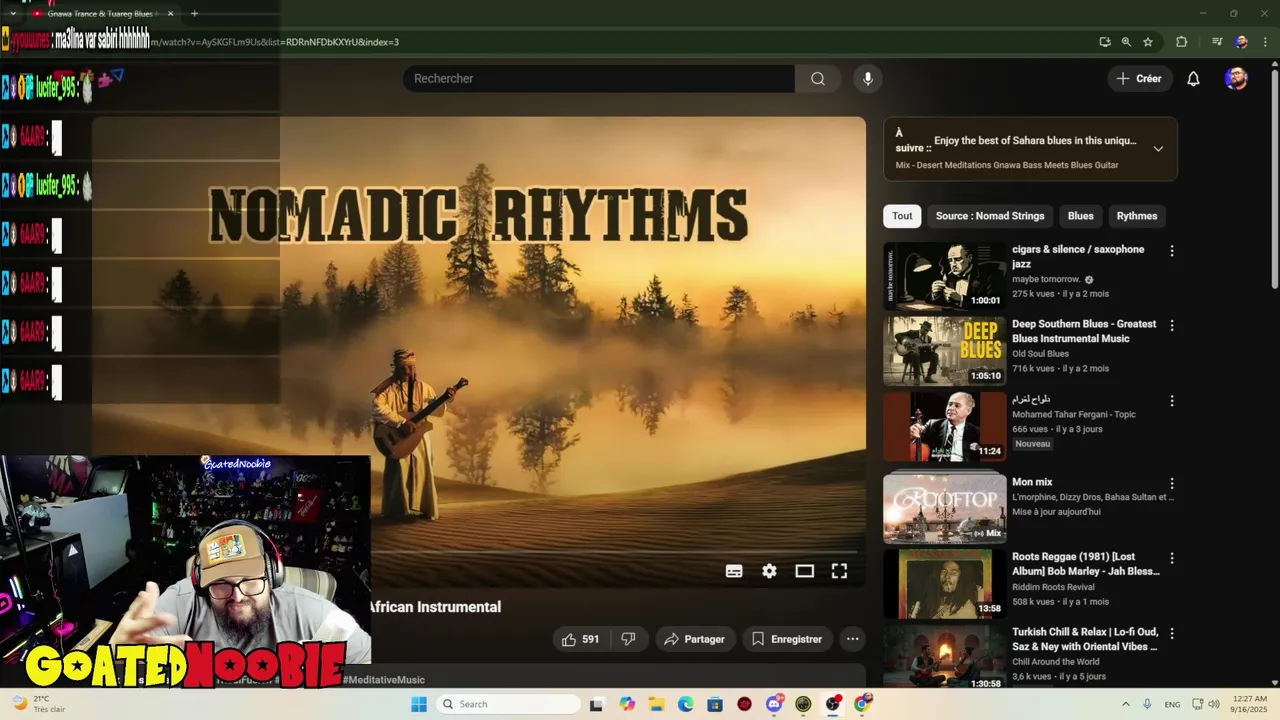Viewport: 1280px width, 720px height.
Task: Open #MeditativeMusic hashtag link
Action: 384,680
